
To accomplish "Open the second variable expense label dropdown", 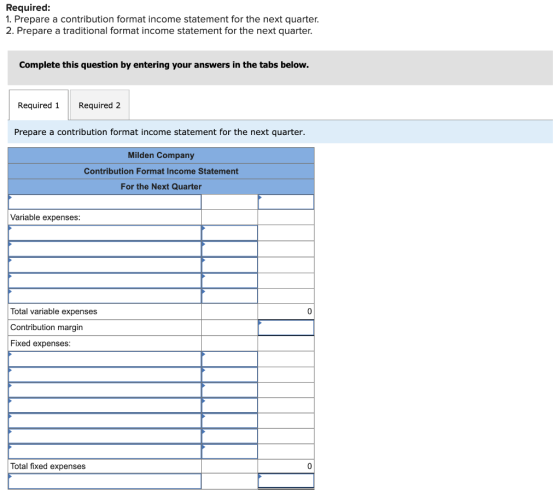I will pos(105,249).
